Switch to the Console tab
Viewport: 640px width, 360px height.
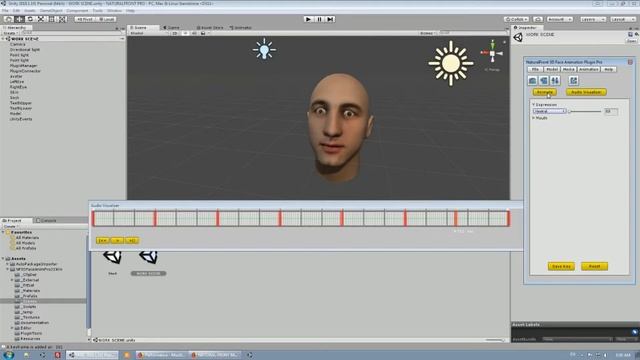click(x=47, y=220)
